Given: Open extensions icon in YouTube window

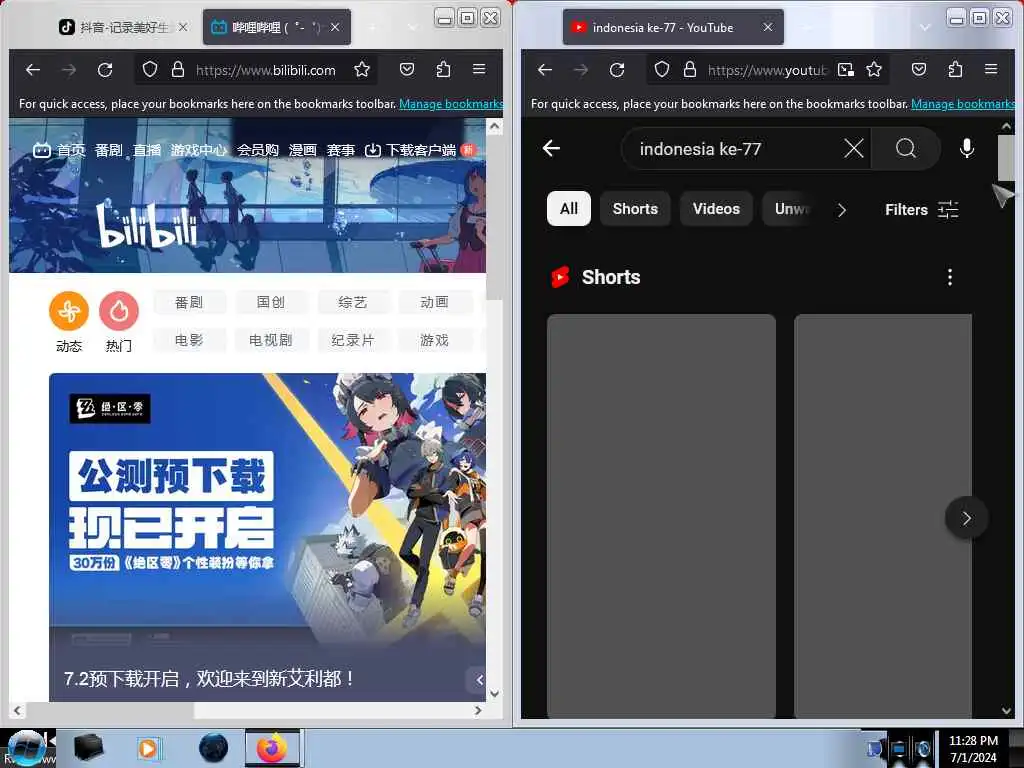Looking at the screenshot, I should (955, 69).
